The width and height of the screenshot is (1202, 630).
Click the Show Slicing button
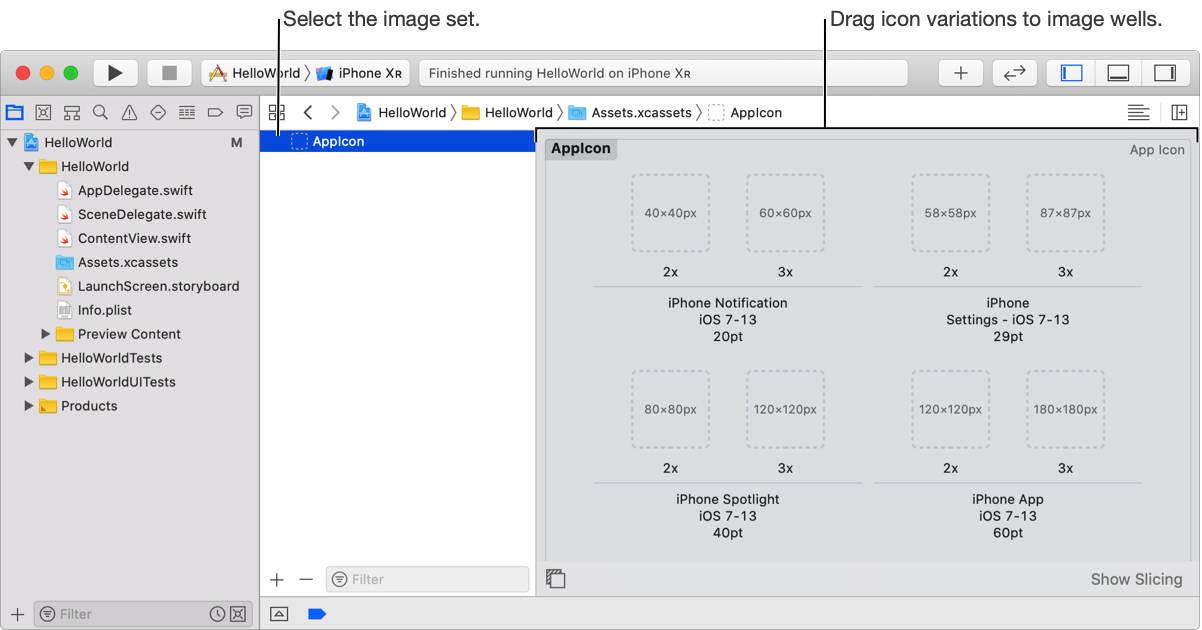pos(1136,579)
